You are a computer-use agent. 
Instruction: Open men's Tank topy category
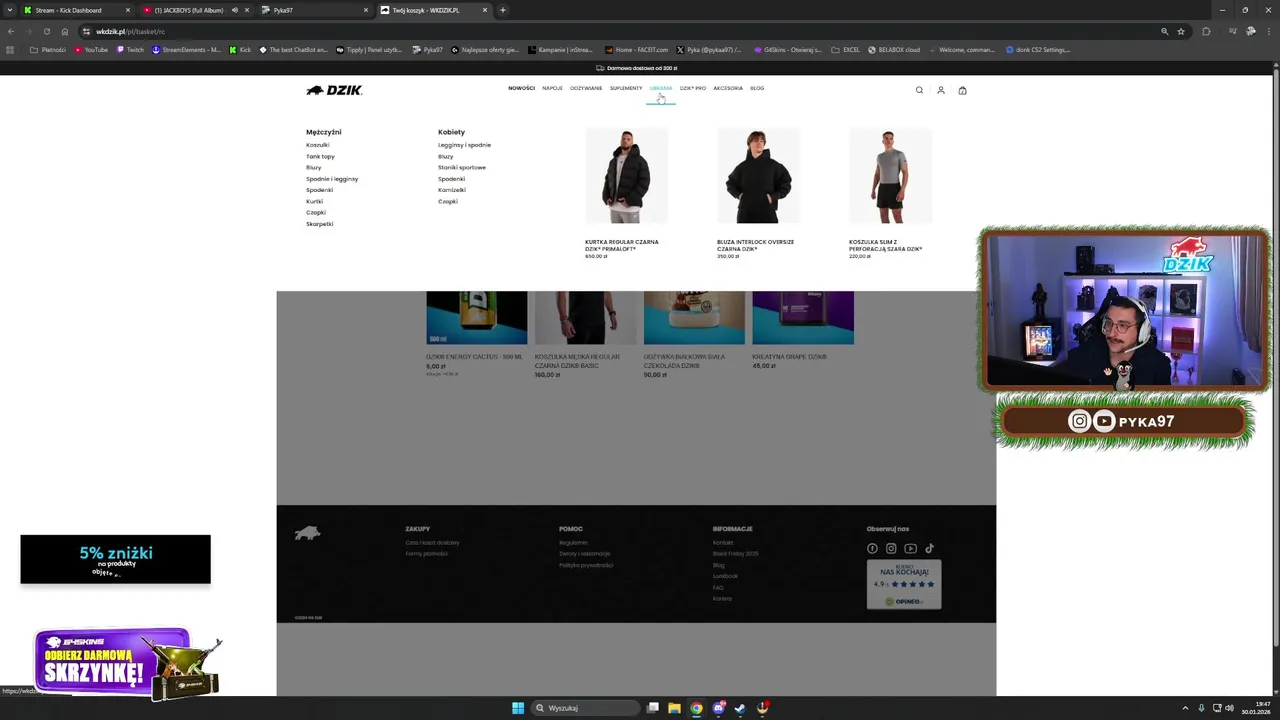320,156
